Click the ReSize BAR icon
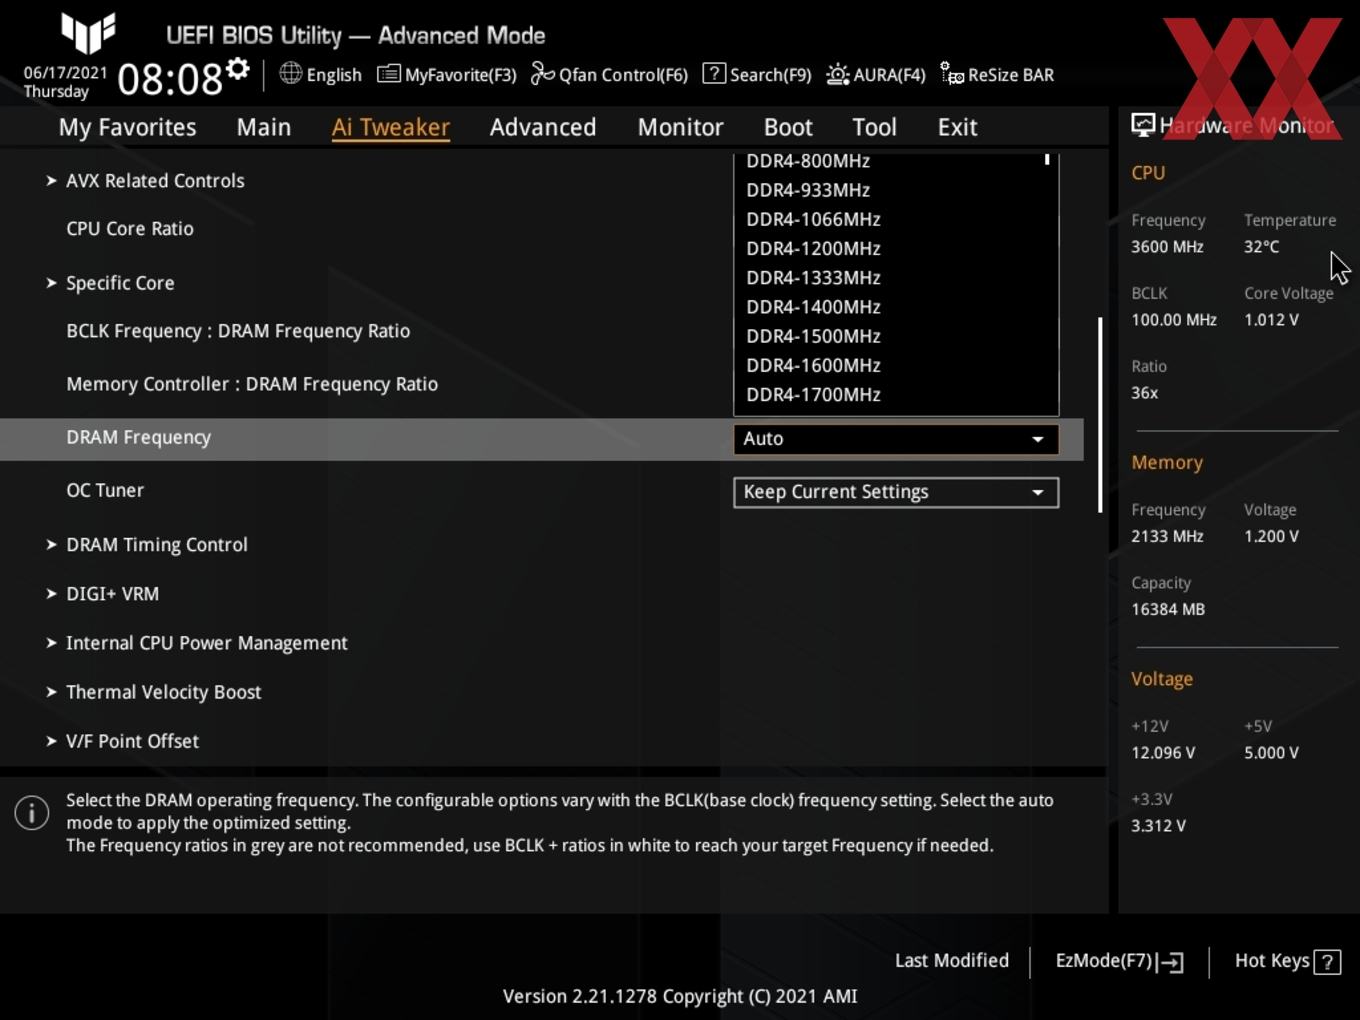This screenshot has height=1020, width=1360. tap(952, 74)
